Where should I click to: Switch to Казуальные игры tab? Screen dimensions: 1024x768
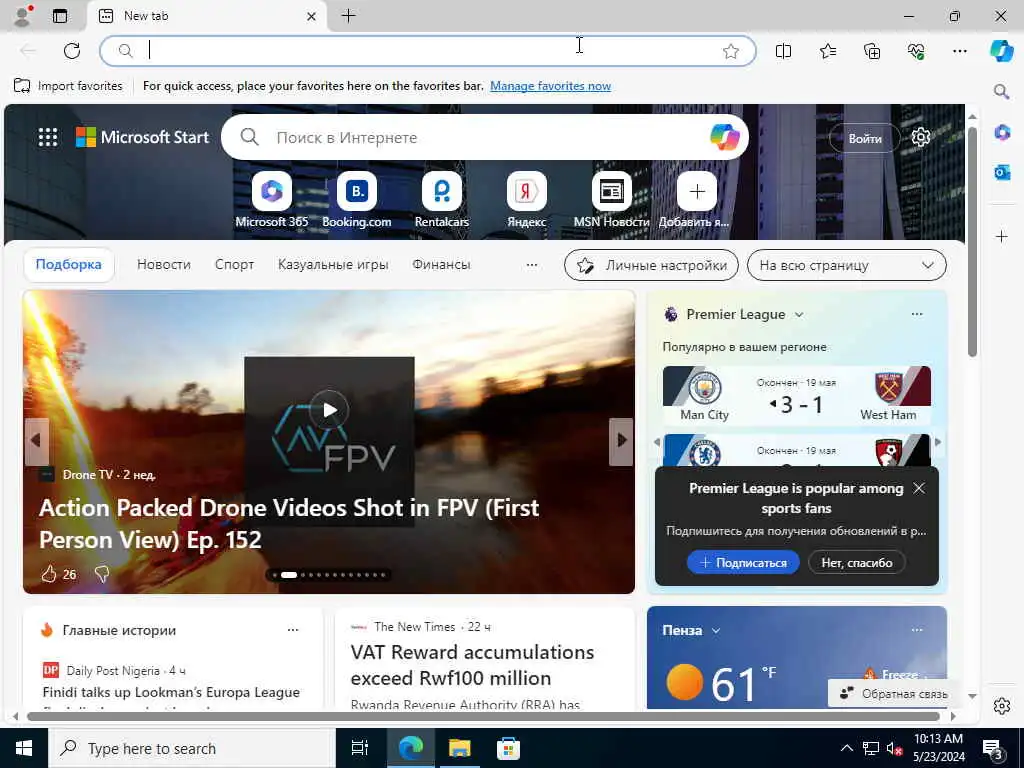pos(333,264)
